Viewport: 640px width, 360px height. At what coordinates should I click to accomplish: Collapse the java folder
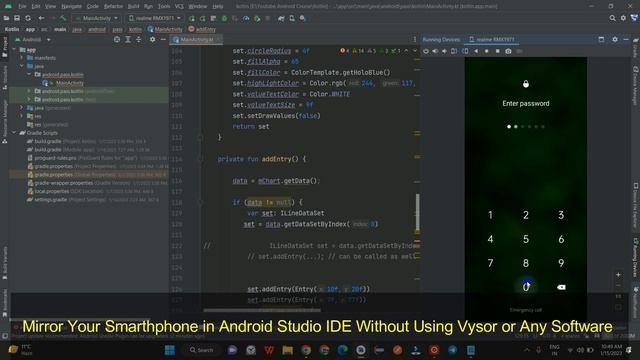(x=22, y=66)
